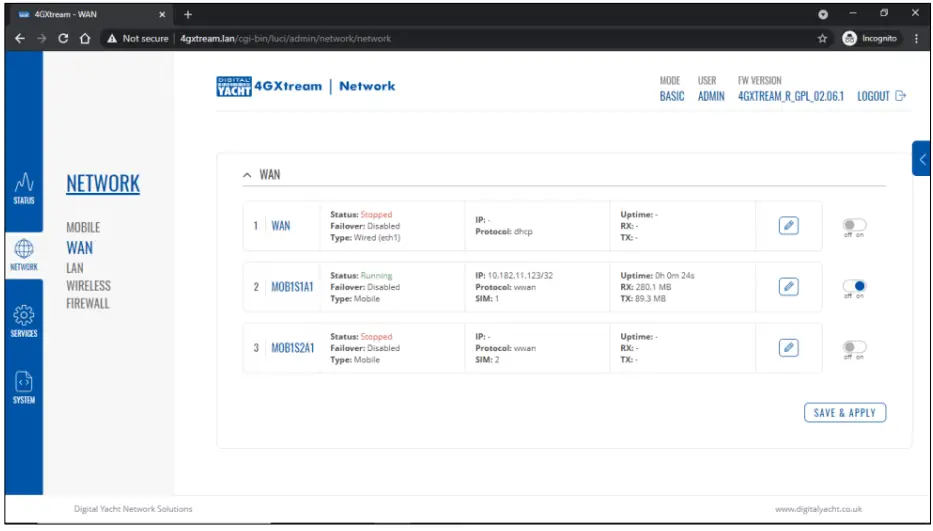Viewport: 933px width, 531px height.
Task: Click the IP 10.182.11.123/32 text
Action: click(x=514, y=276)
